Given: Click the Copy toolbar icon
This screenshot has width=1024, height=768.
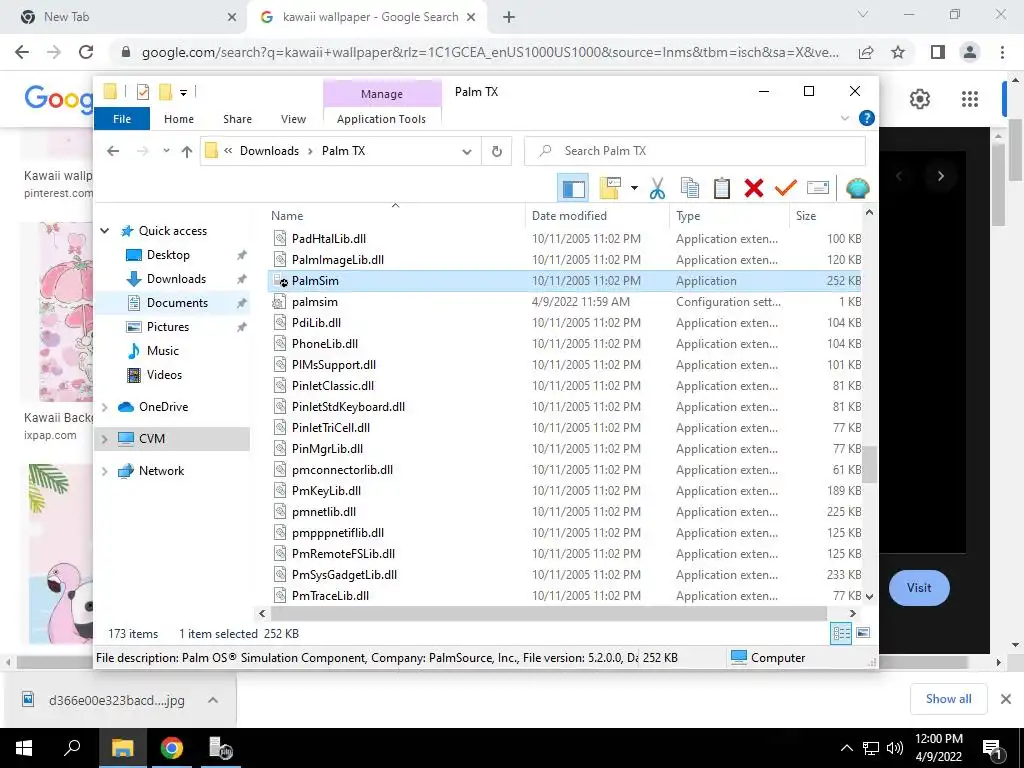Looking at the screenshot, I should 690,189.
